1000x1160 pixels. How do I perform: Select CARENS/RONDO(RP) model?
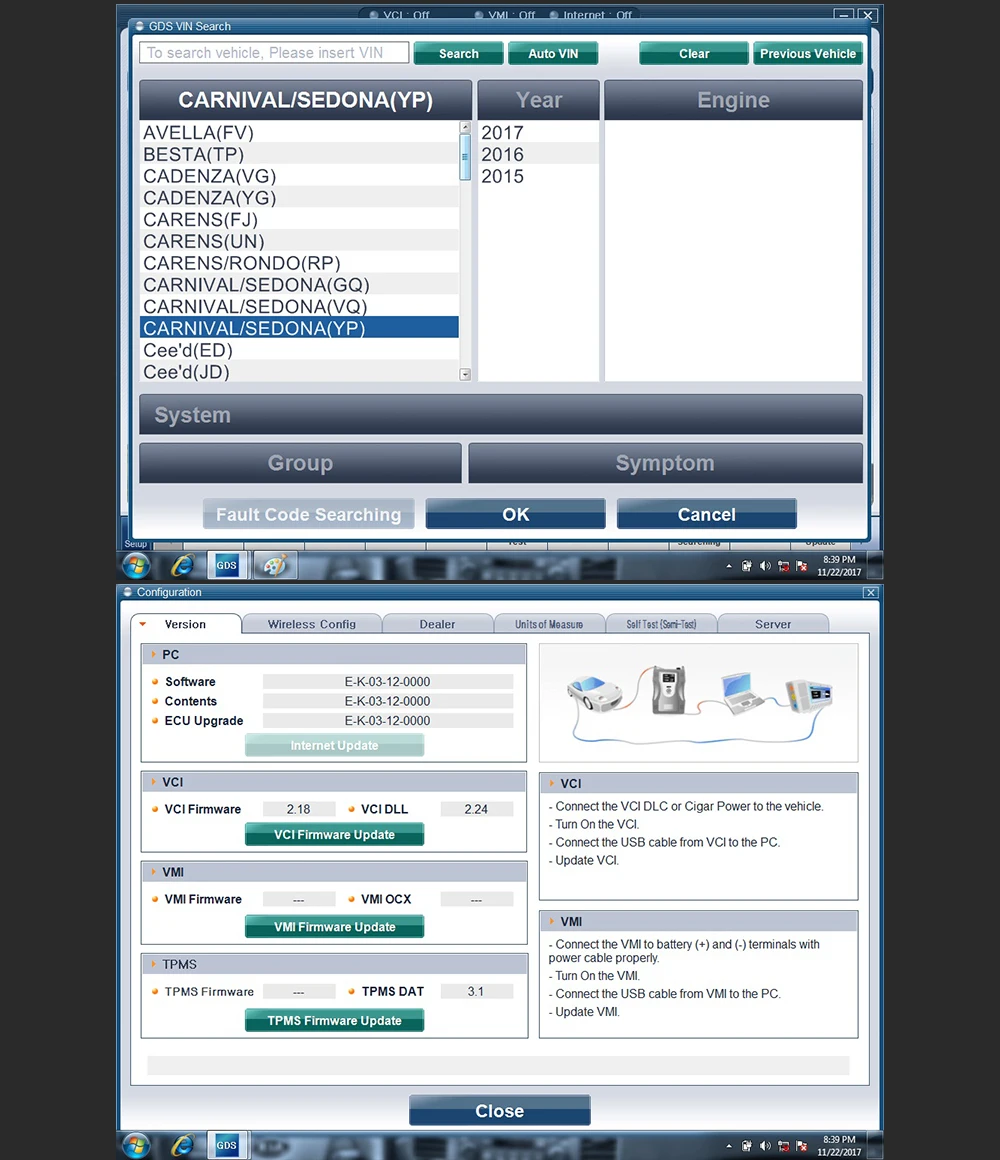point(299,263)
